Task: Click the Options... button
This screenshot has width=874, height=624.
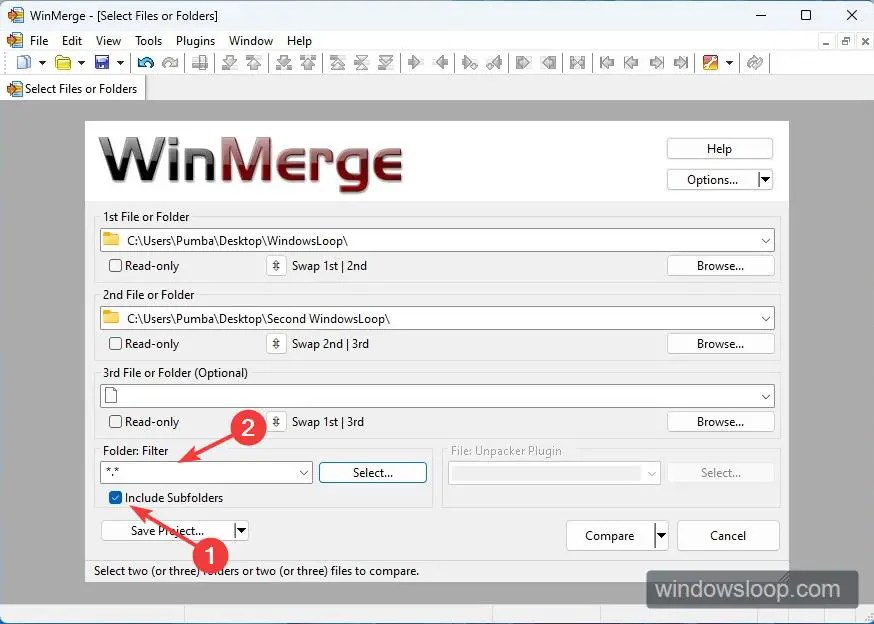Action: click(712, 180)
